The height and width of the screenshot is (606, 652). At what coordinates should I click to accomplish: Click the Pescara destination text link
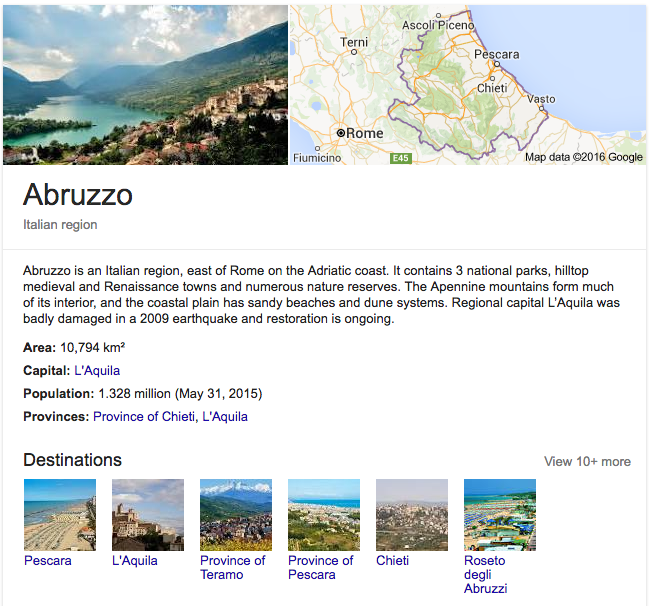48,560
